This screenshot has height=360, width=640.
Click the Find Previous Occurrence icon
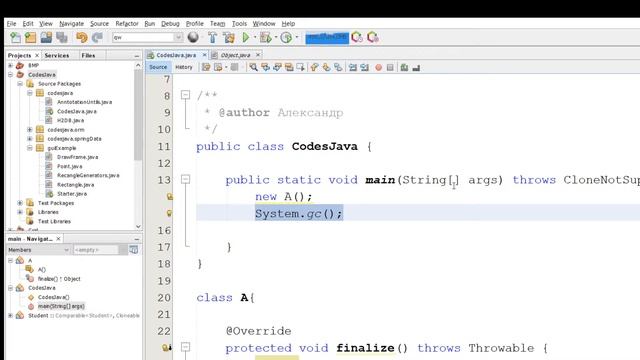[265, 67]
